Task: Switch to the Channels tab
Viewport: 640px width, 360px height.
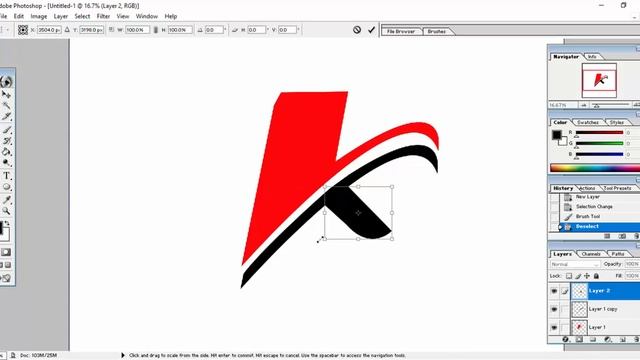Action: (591, 254)
